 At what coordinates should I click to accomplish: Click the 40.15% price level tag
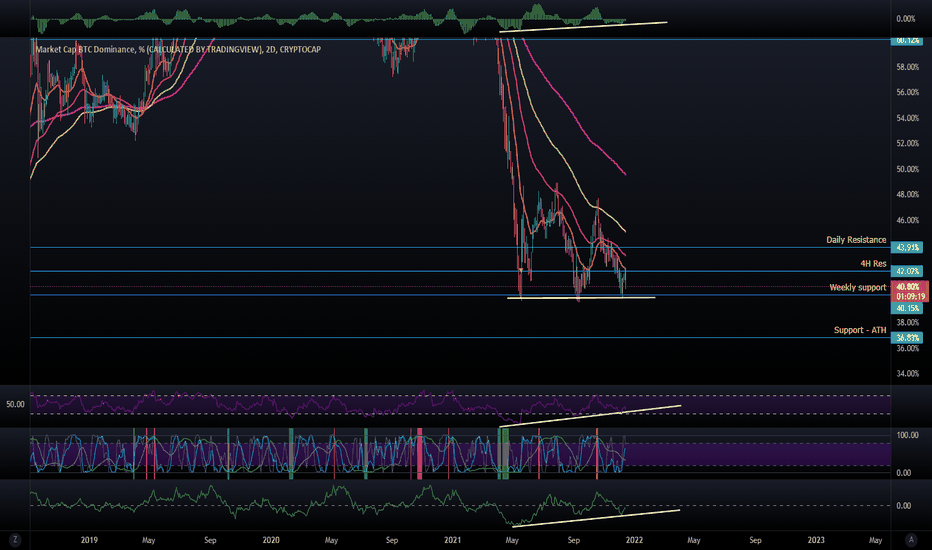(x=907, y=308)
